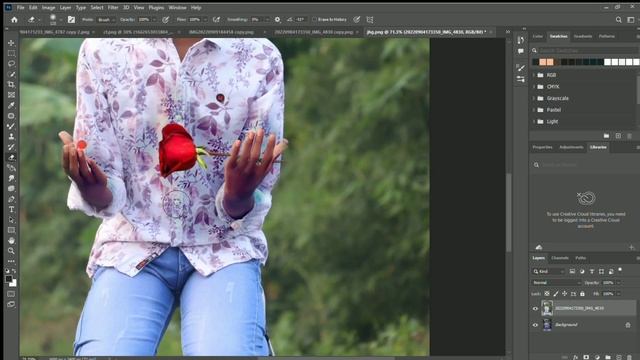Click the Home icon in options bar
The width and height of the screenshot is (640, 360).
click(14, 20)
